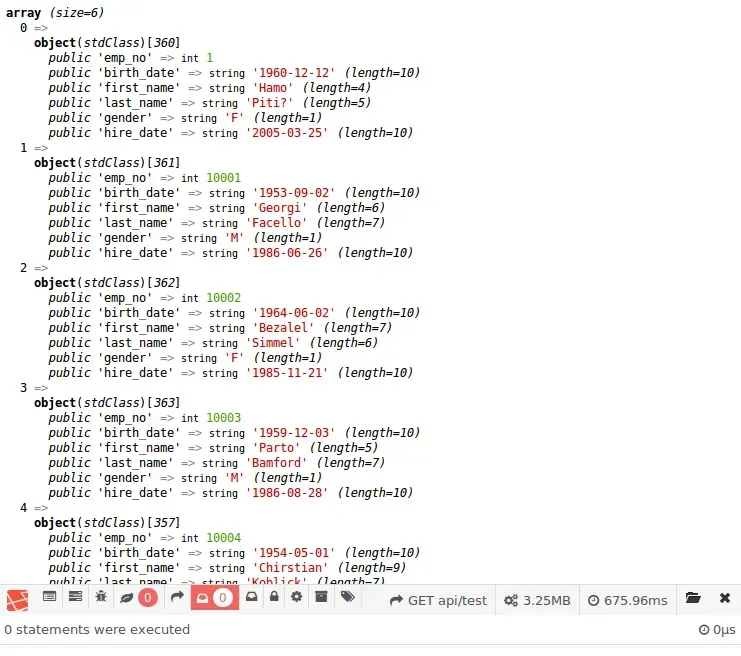Click the 'array (size=6)' header
Screen dimensions: 741x656
55,13
